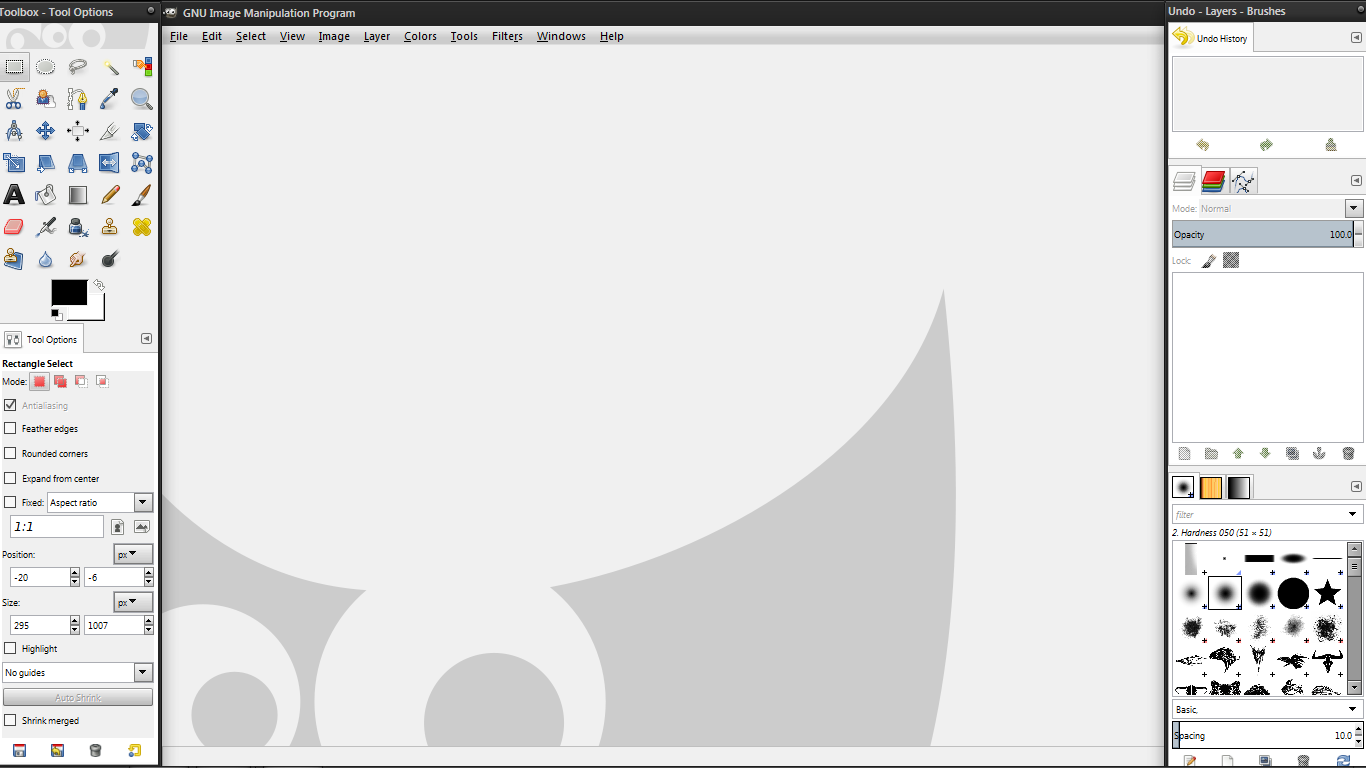This screenshot has height=768, width=1366.
Task: Select the Blend gradient tool
Action: (78, 195)
